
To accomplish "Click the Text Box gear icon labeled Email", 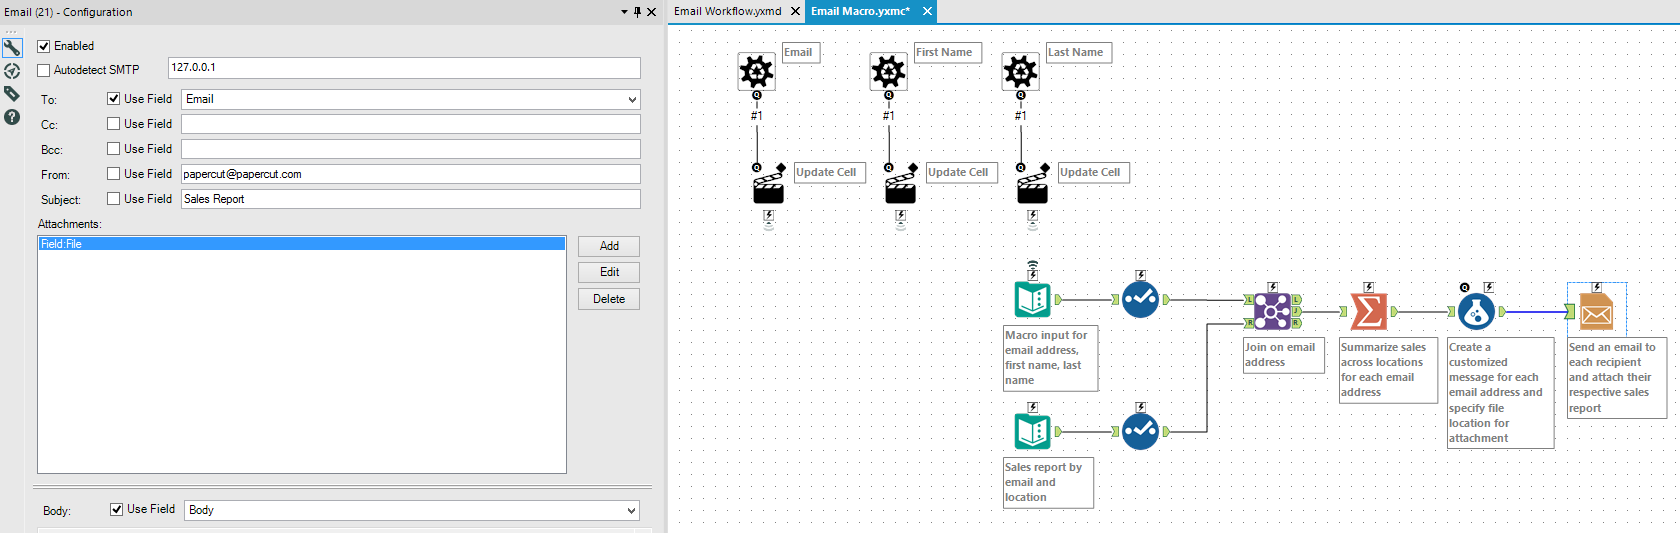I will click(756, 72).
